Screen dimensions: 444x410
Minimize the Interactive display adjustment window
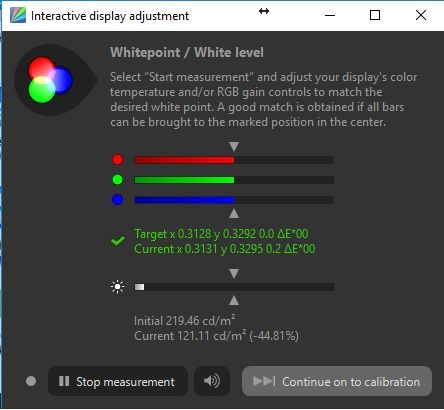pyautogui.click(x=330, y=15)
